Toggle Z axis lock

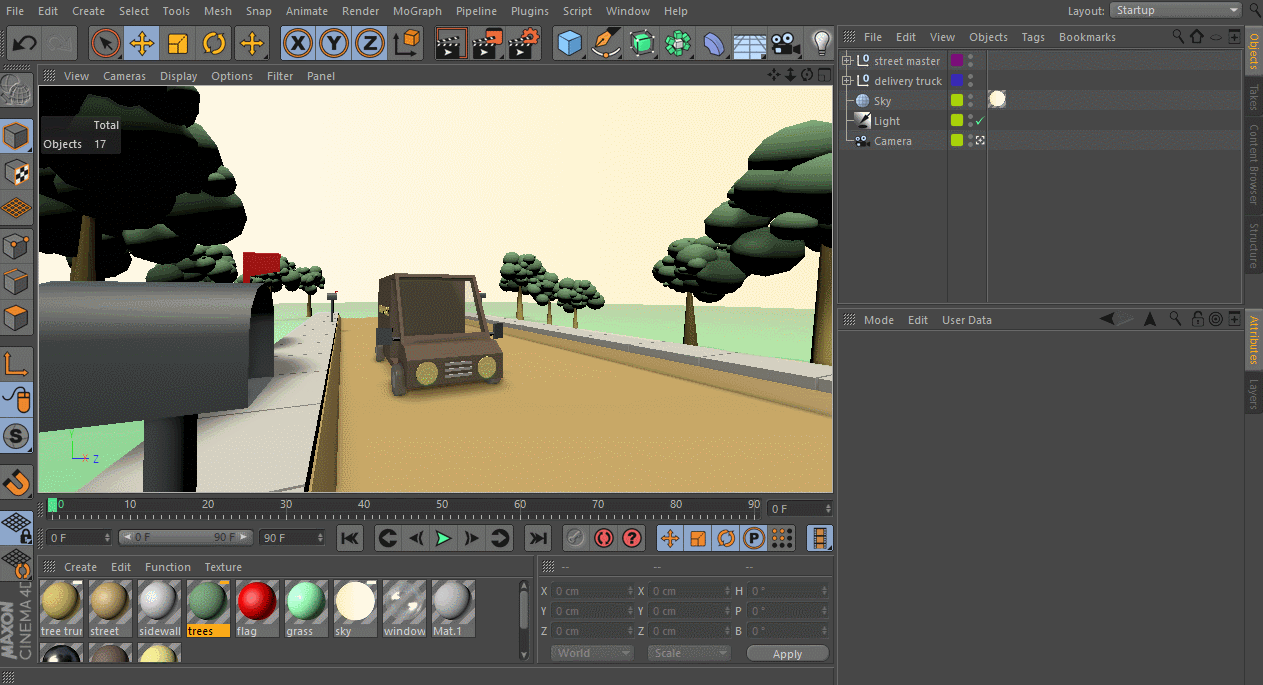coord(370,43)
